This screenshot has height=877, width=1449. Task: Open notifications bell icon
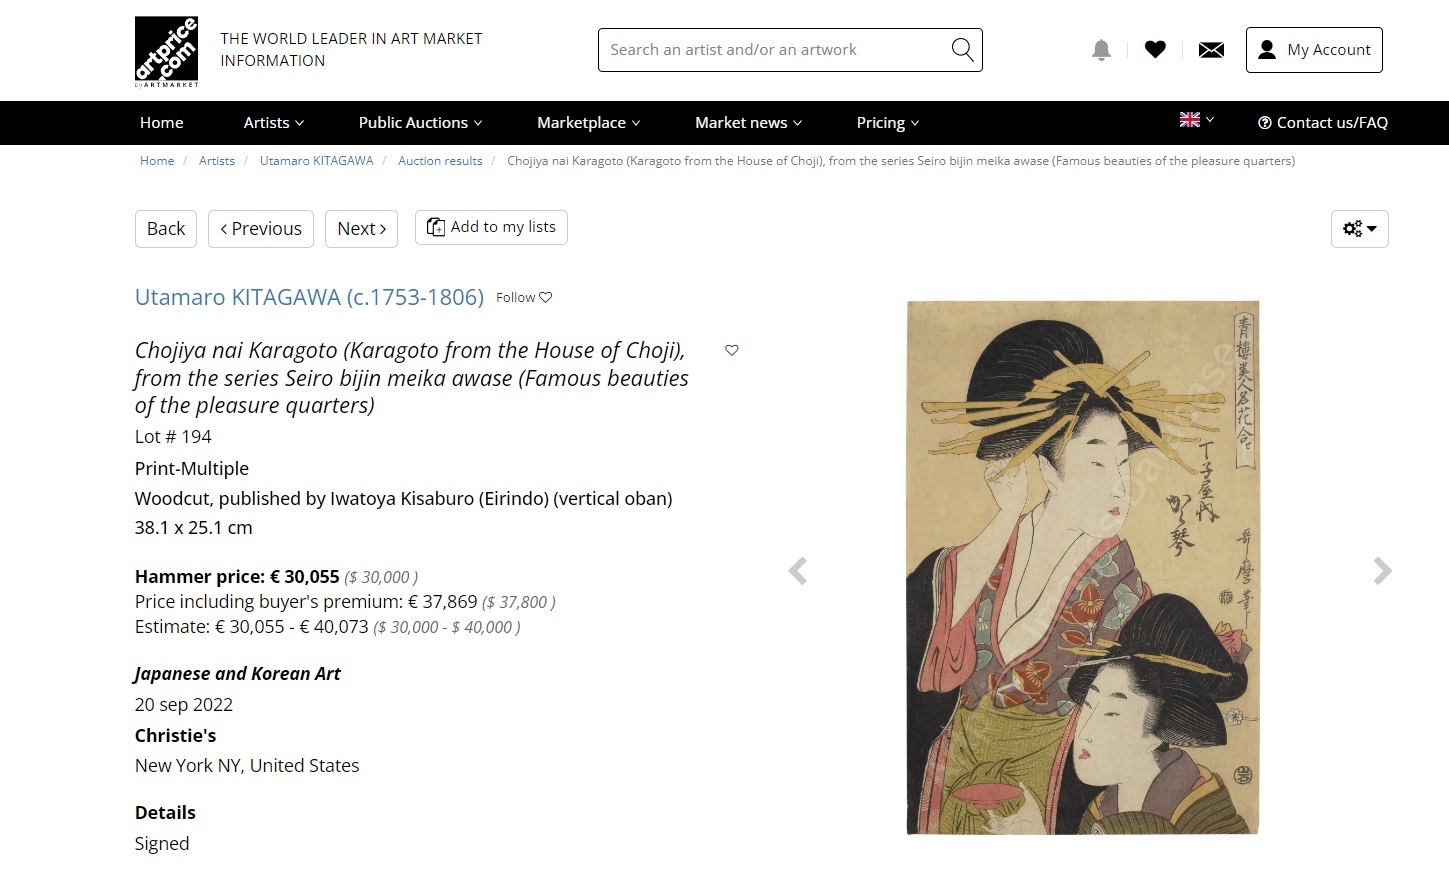(1101, 50)
